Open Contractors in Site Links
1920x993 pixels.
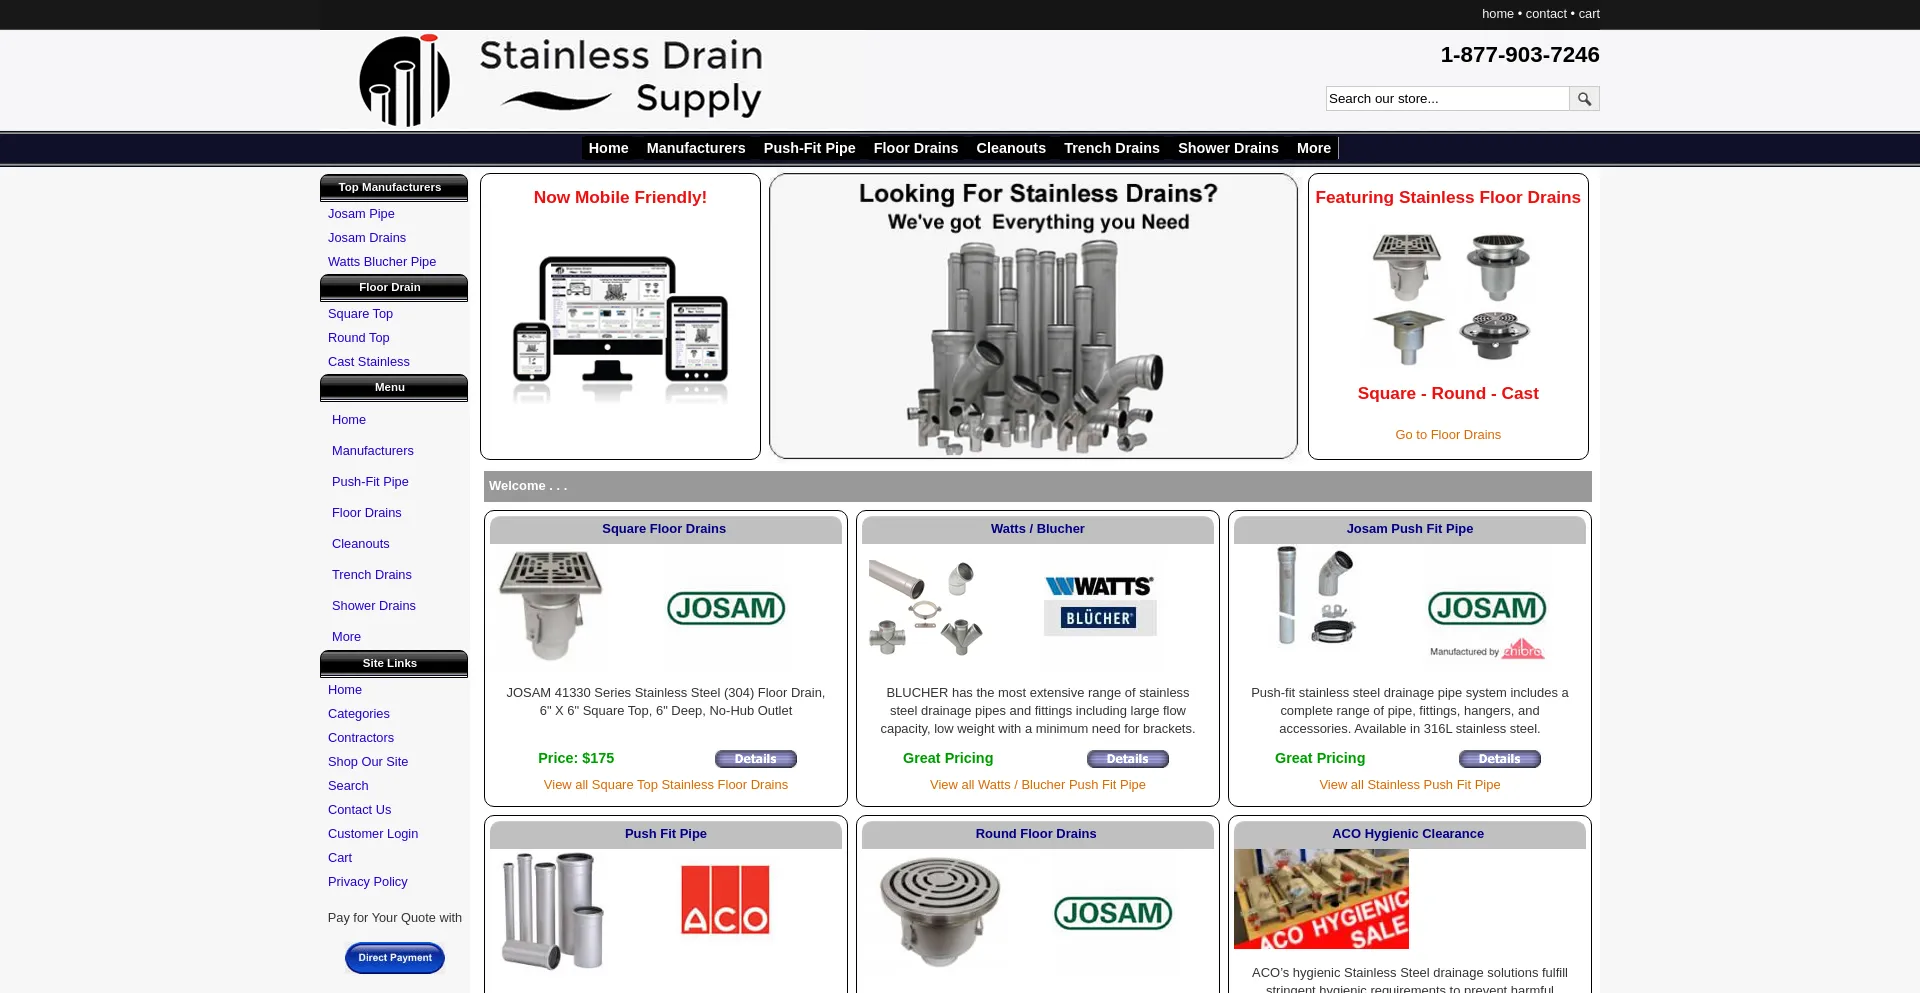coord(361,738)
